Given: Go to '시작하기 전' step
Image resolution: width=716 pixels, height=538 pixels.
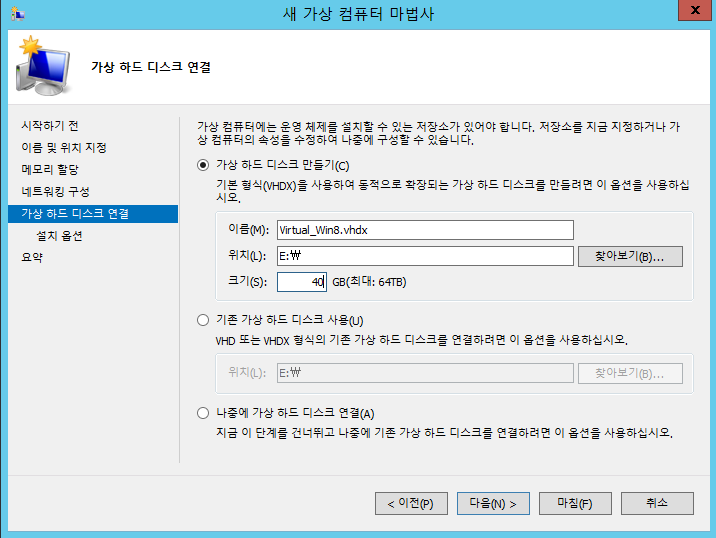Looking at the screenshot, I should pos(50,126).
